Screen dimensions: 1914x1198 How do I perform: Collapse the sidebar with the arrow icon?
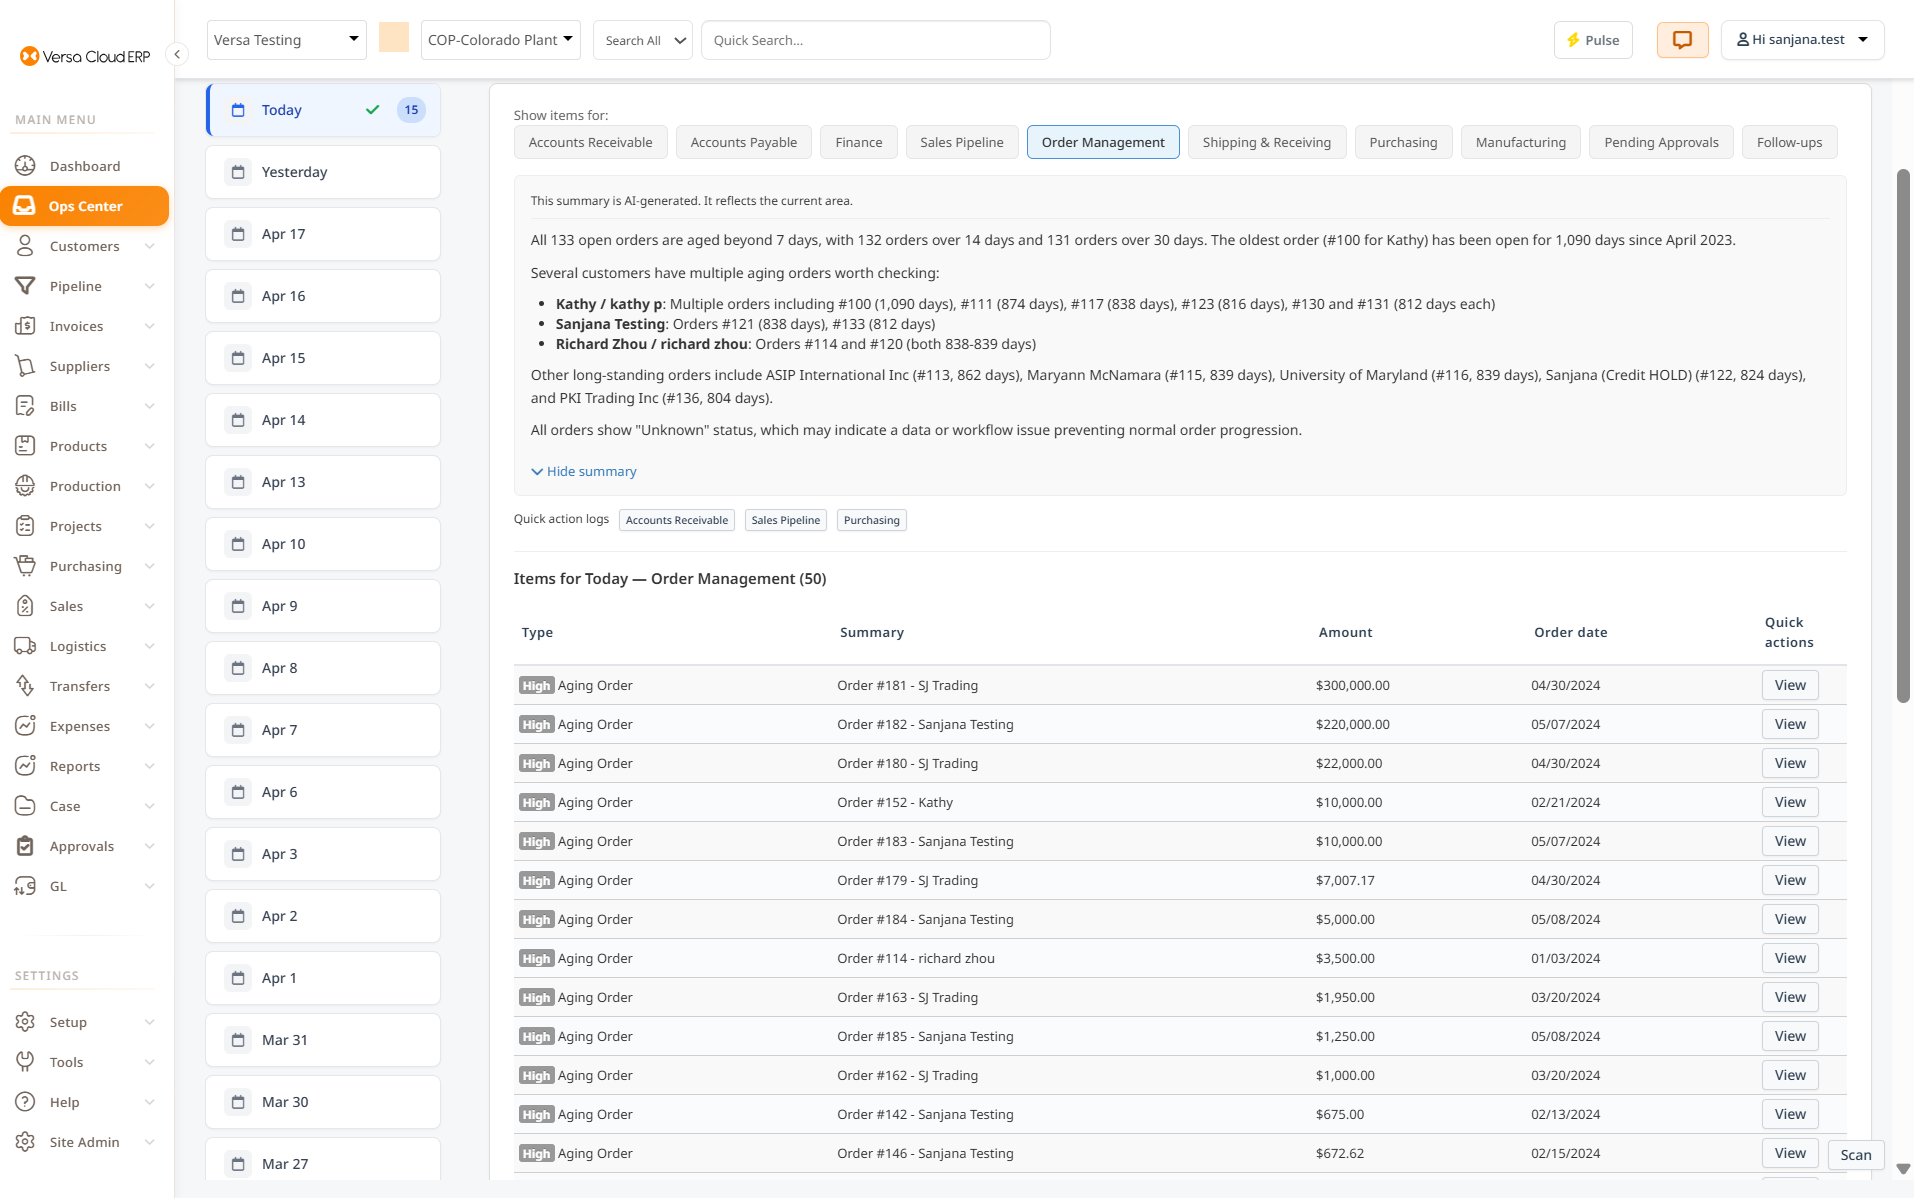(177, 54)
